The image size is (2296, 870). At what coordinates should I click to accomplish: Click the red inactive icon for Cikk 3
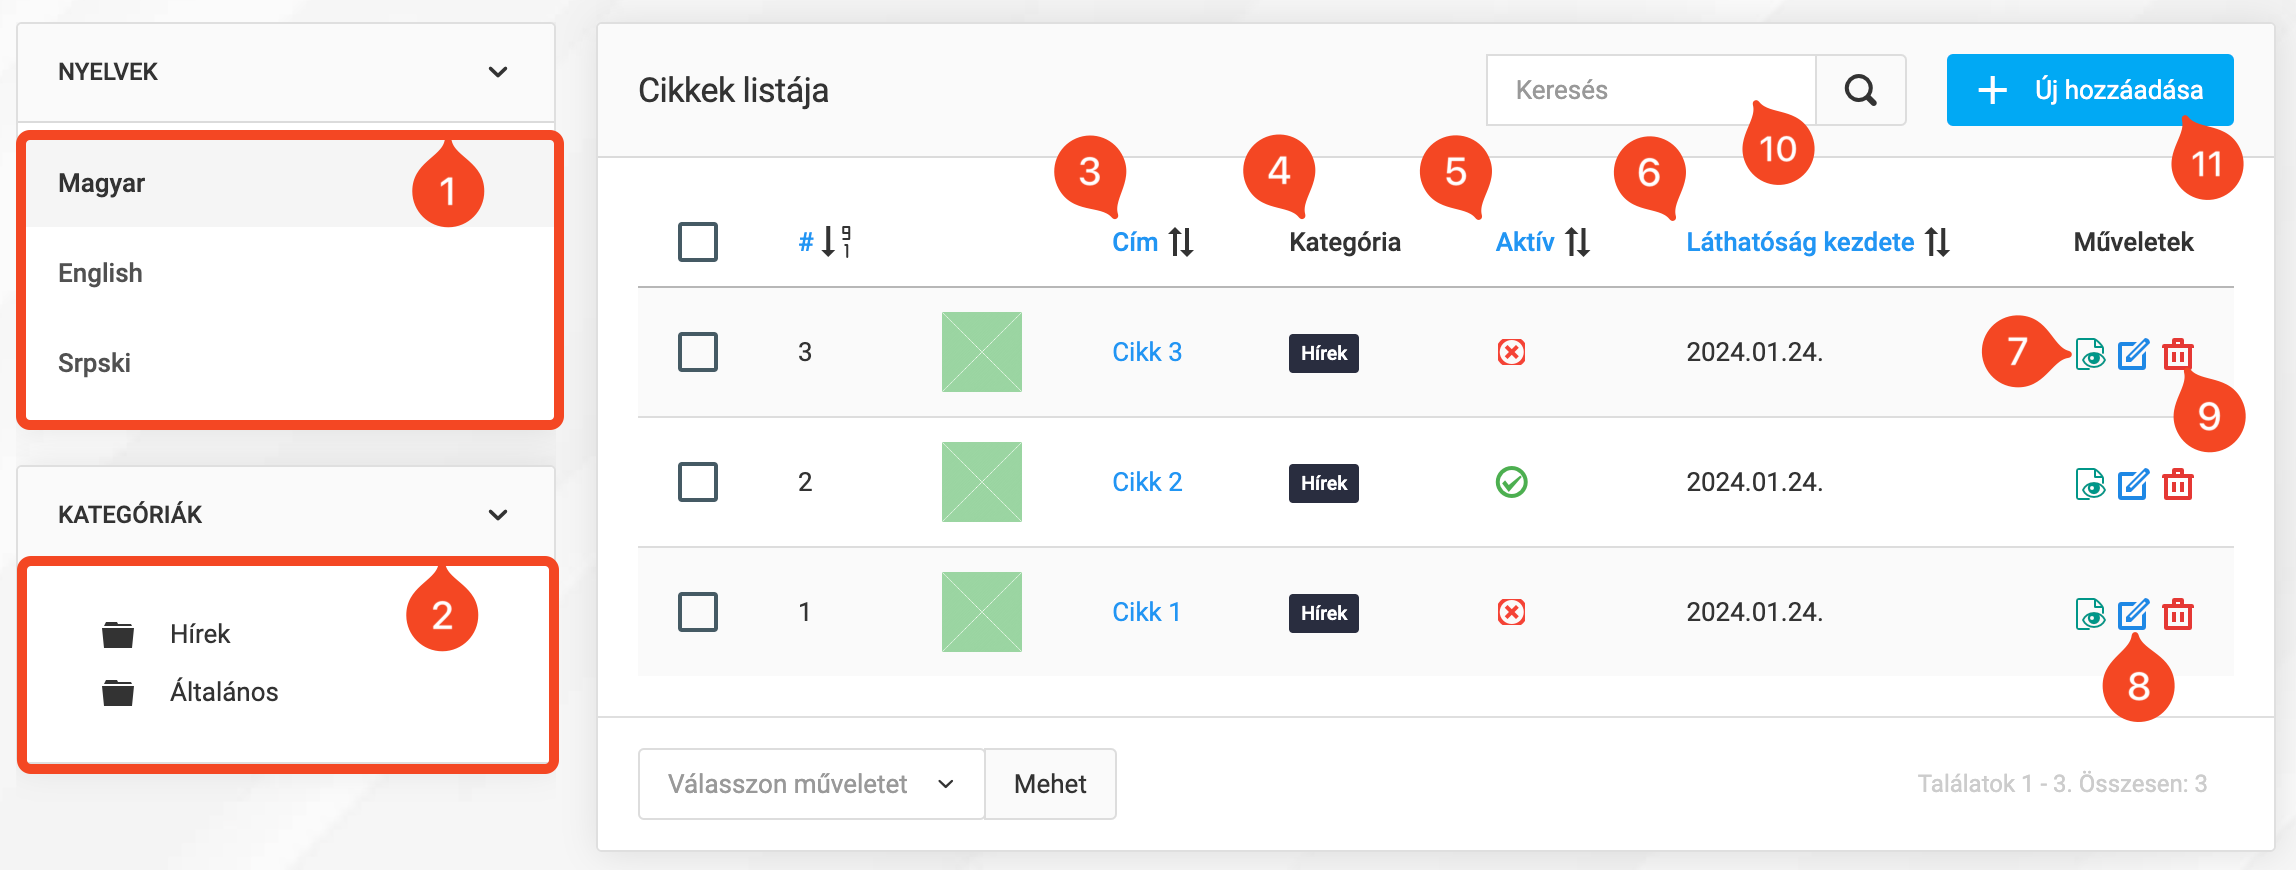point(1511,352)
